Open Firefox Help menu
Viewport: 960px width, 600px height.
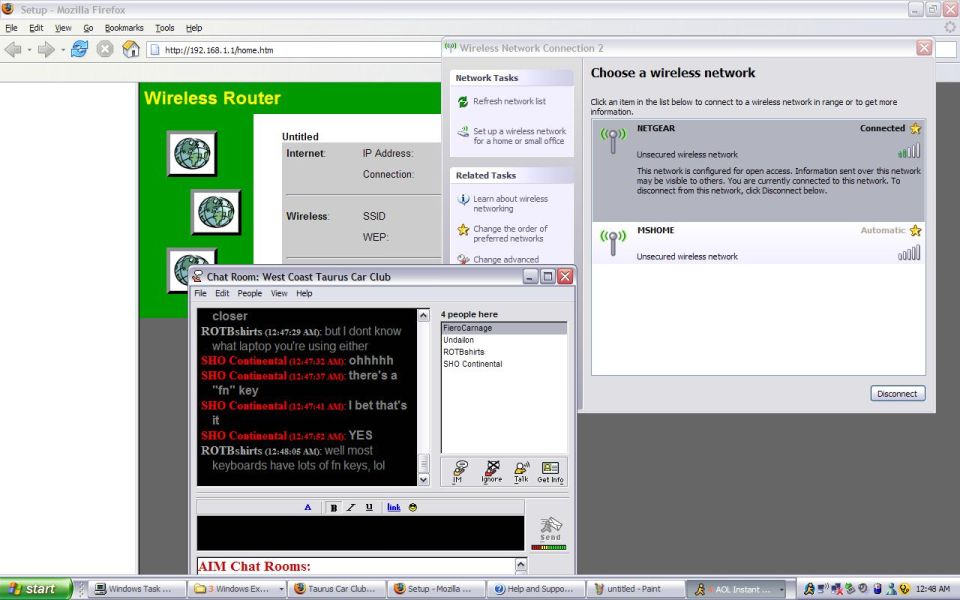click(x=194, y=28)
